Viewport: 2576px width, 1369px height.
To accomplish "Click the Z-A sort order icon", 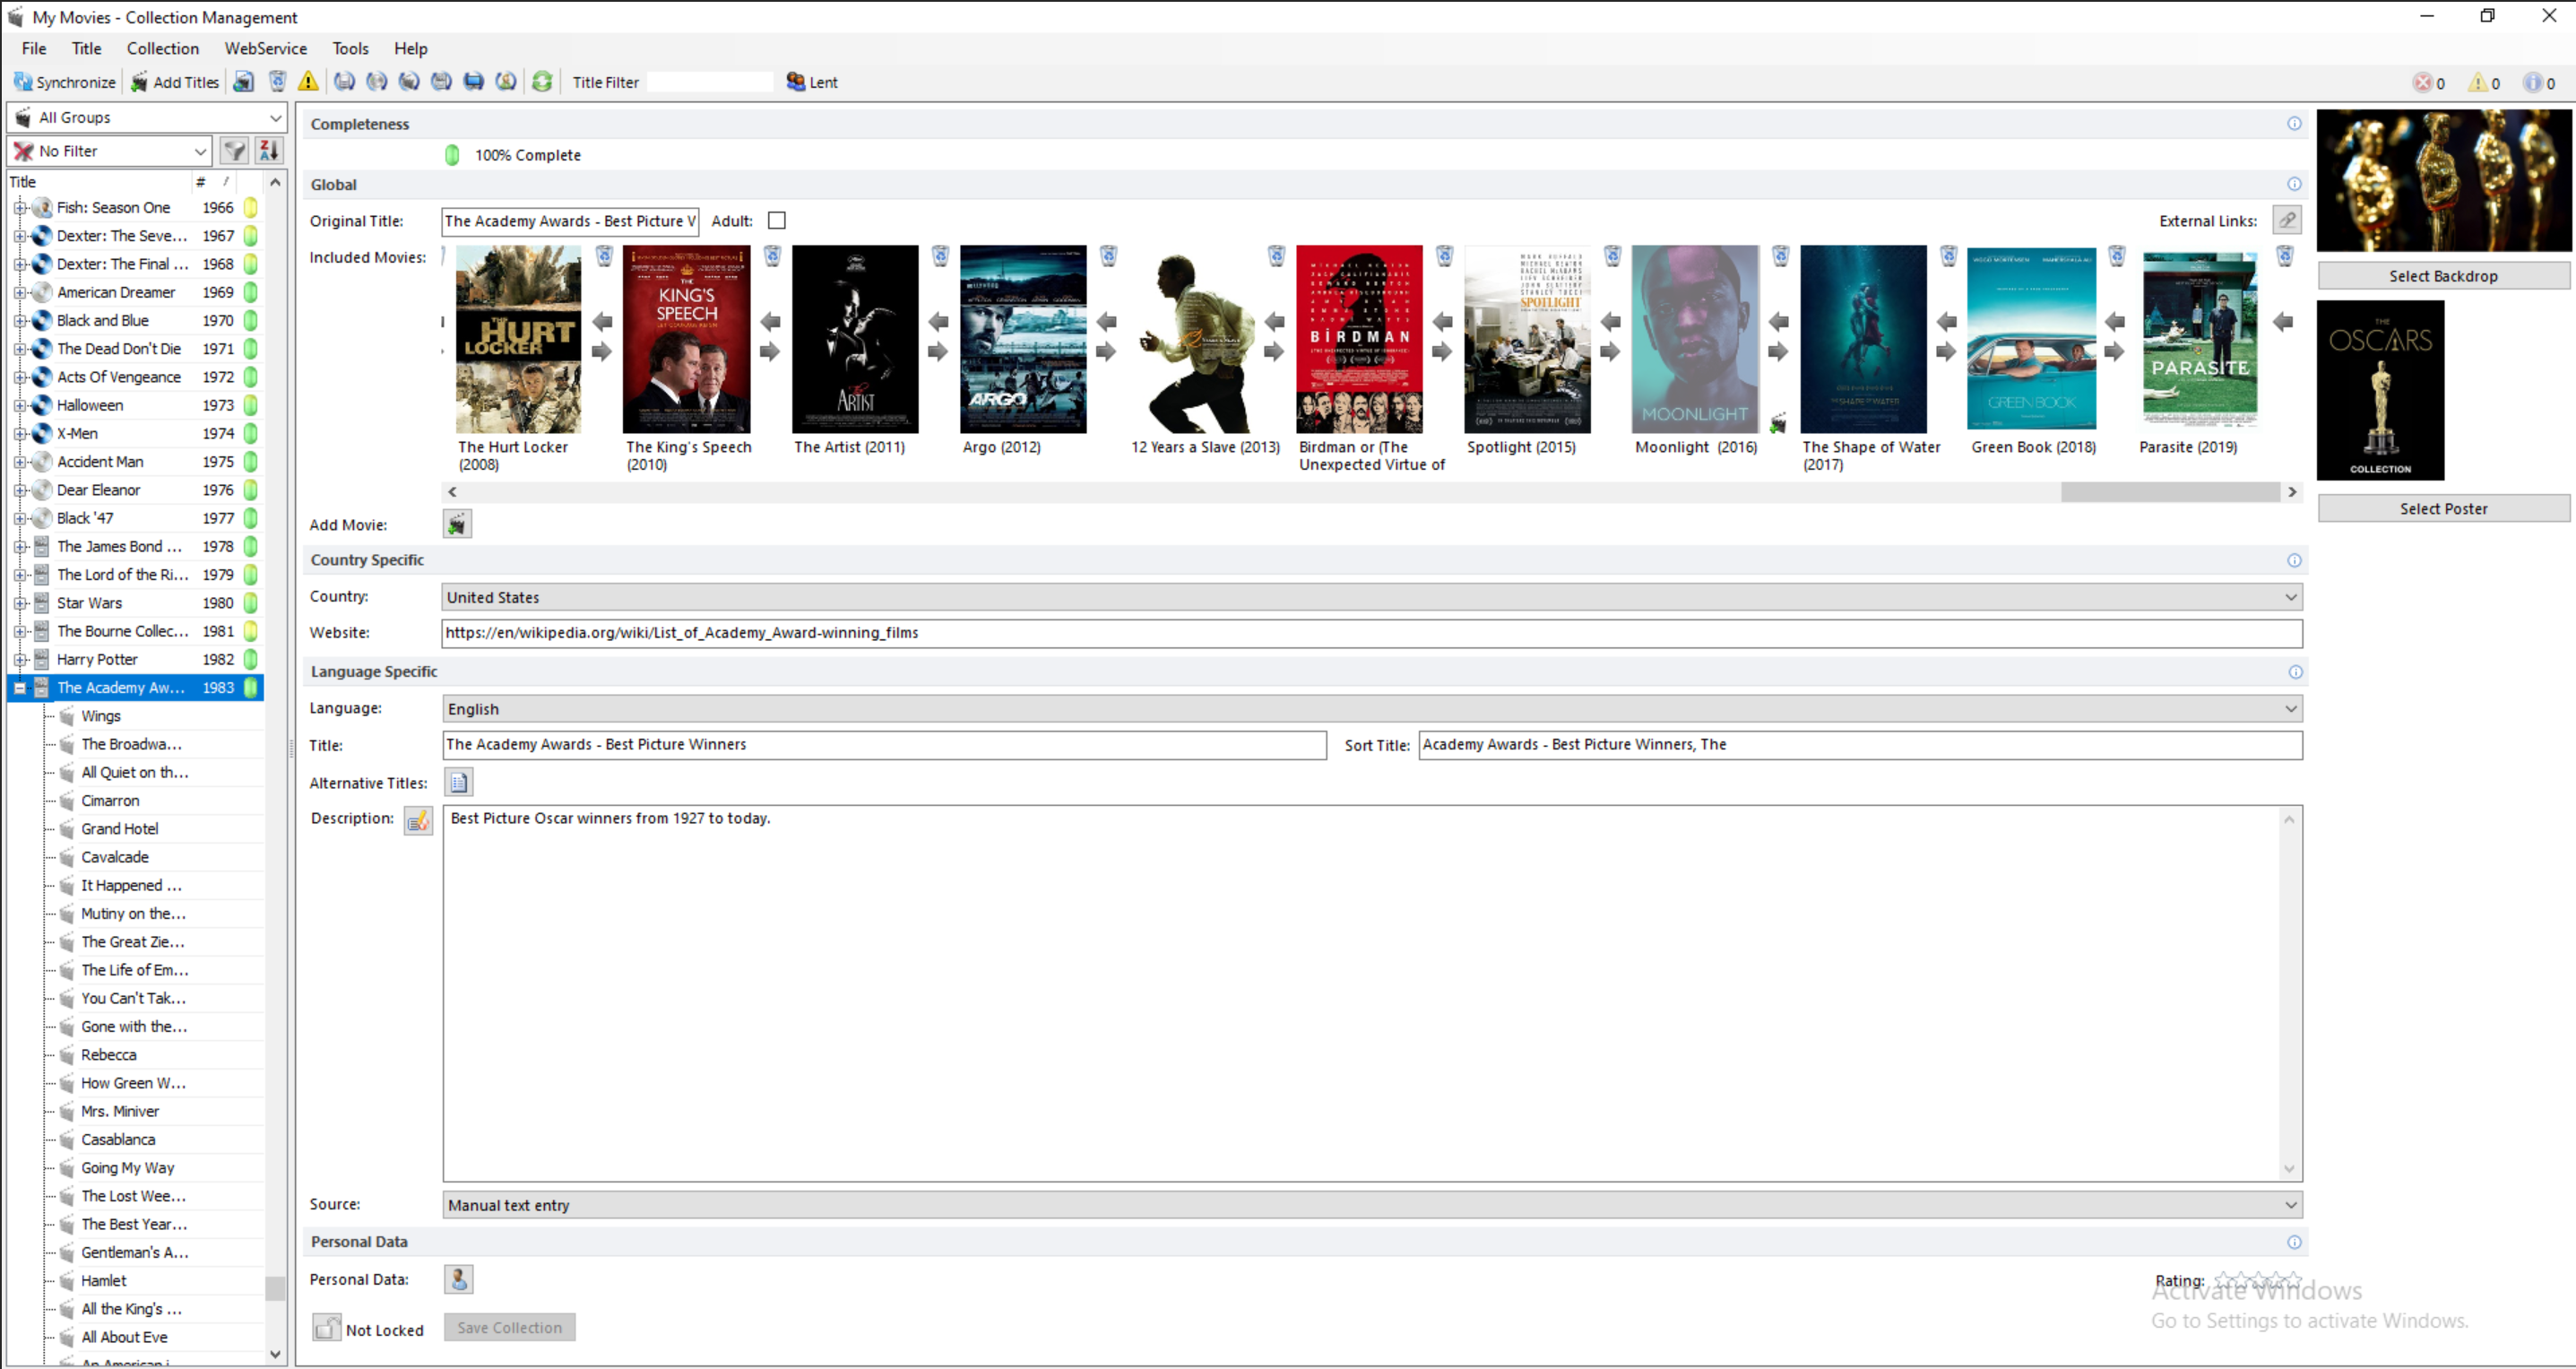I will [x=269, y=151].
